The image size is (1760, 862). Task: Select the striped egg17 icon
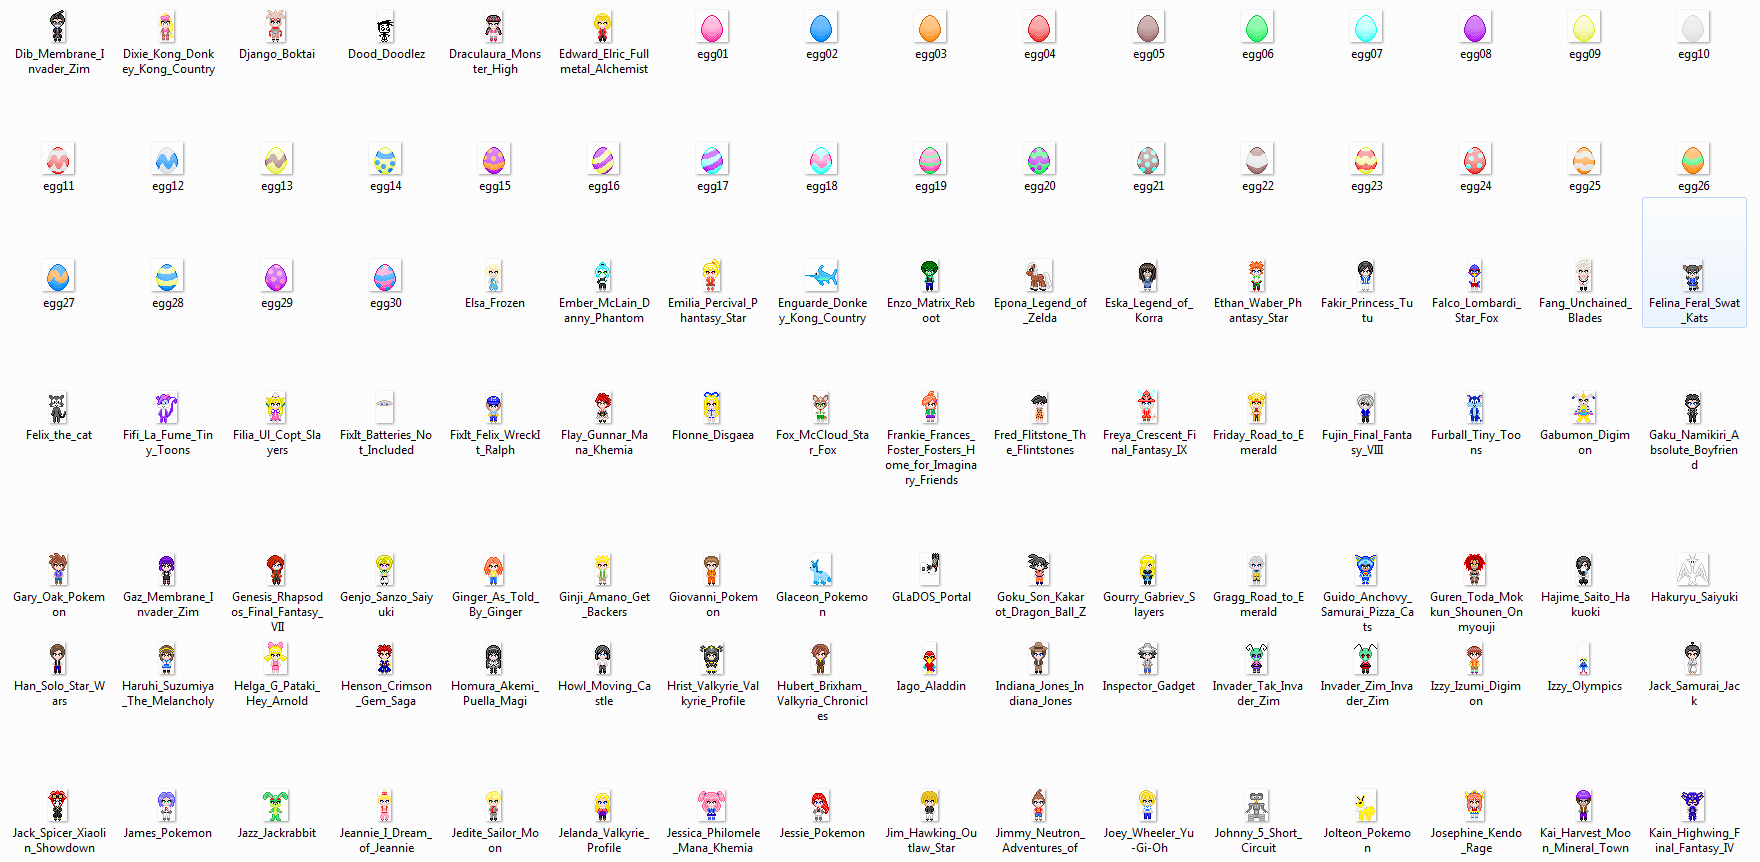712,159
